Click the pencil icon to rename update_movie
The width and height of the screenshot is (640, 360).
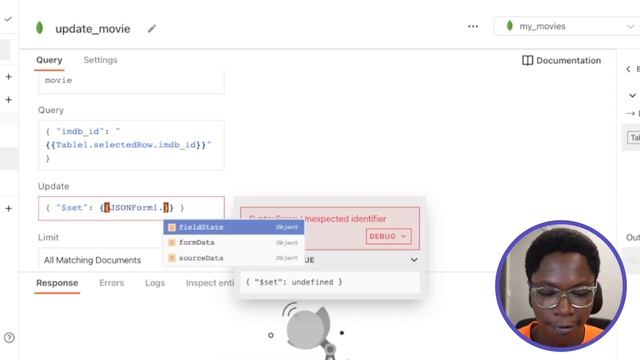[x=152, y=29]
